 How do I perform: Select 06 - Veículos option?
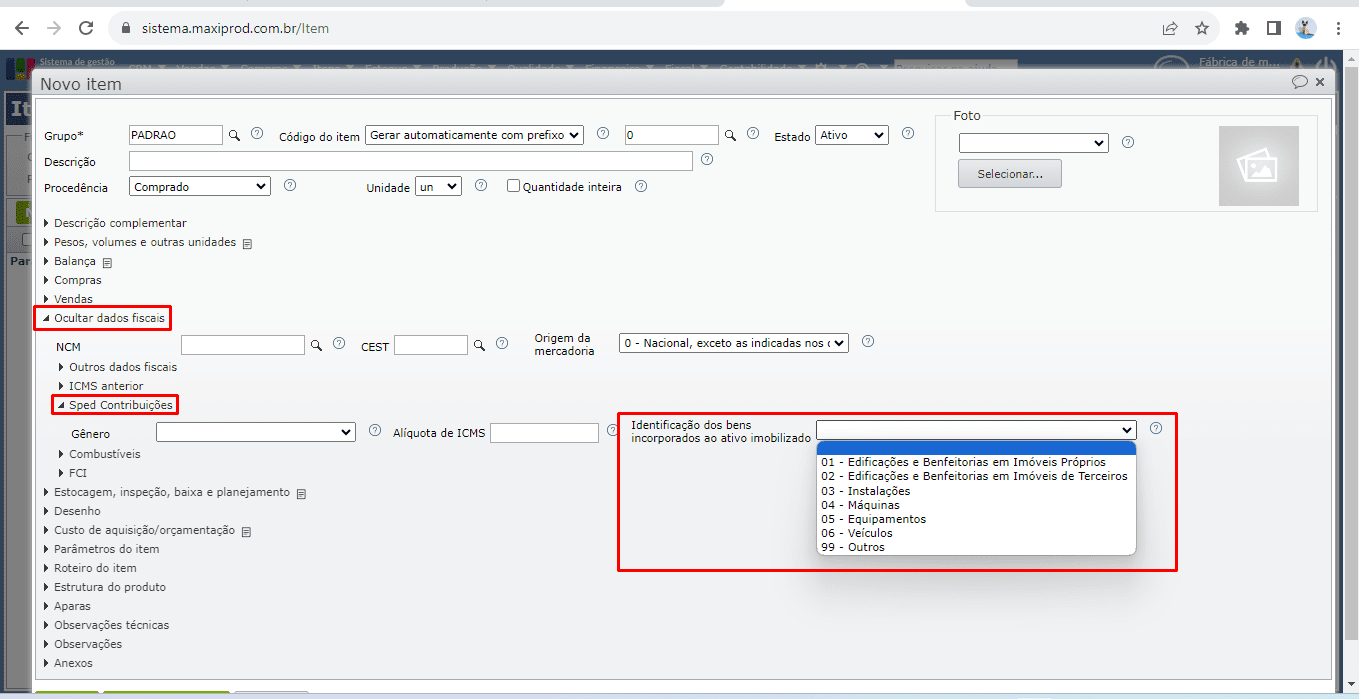tap(976, 533)
